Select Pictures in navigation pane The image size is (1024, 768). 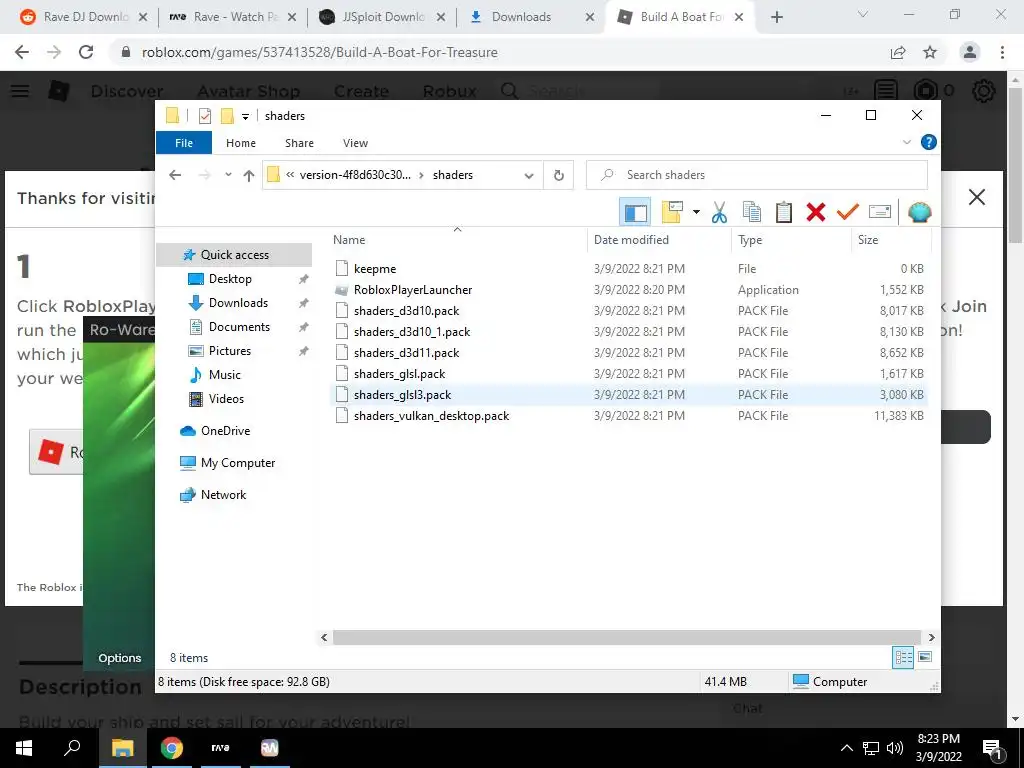click(229, 351)
